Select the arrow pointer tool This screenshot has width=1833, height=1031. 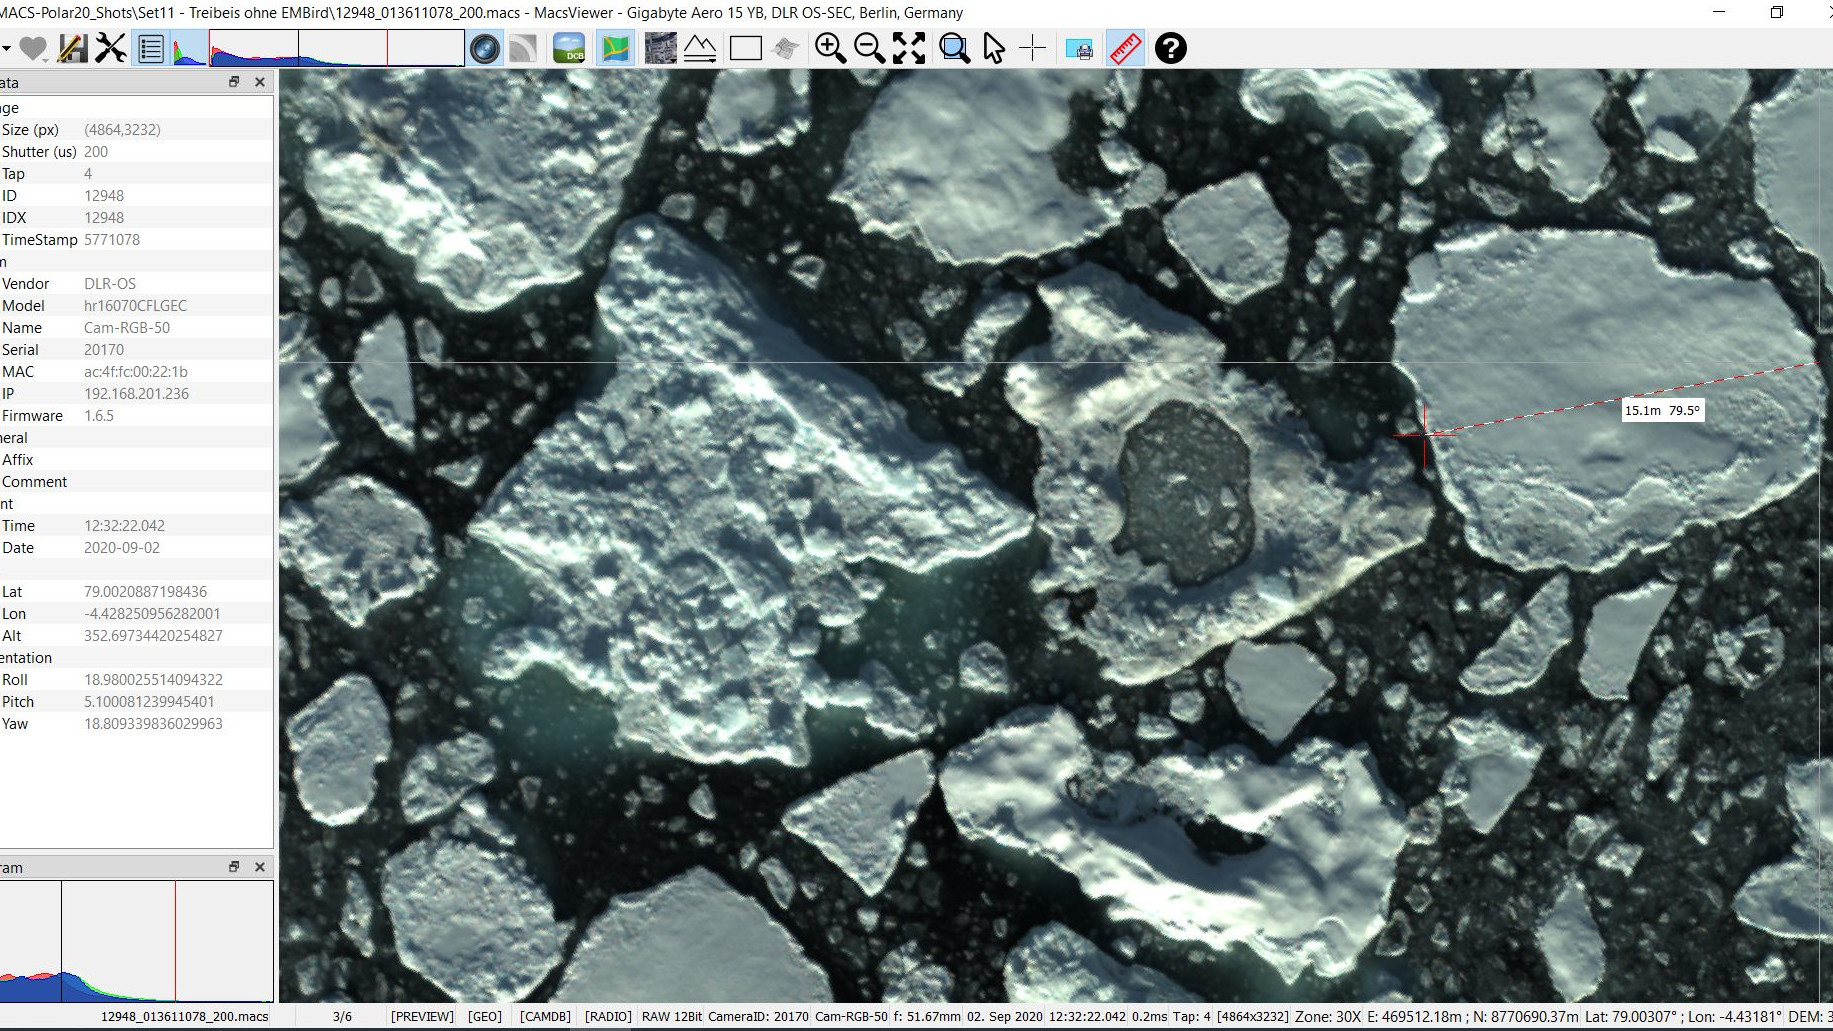coord(993,48)
